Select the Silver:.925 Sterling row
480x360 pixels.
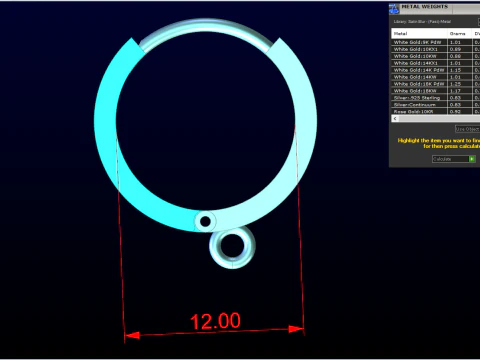pyautogui.click(x=436, y=98)
